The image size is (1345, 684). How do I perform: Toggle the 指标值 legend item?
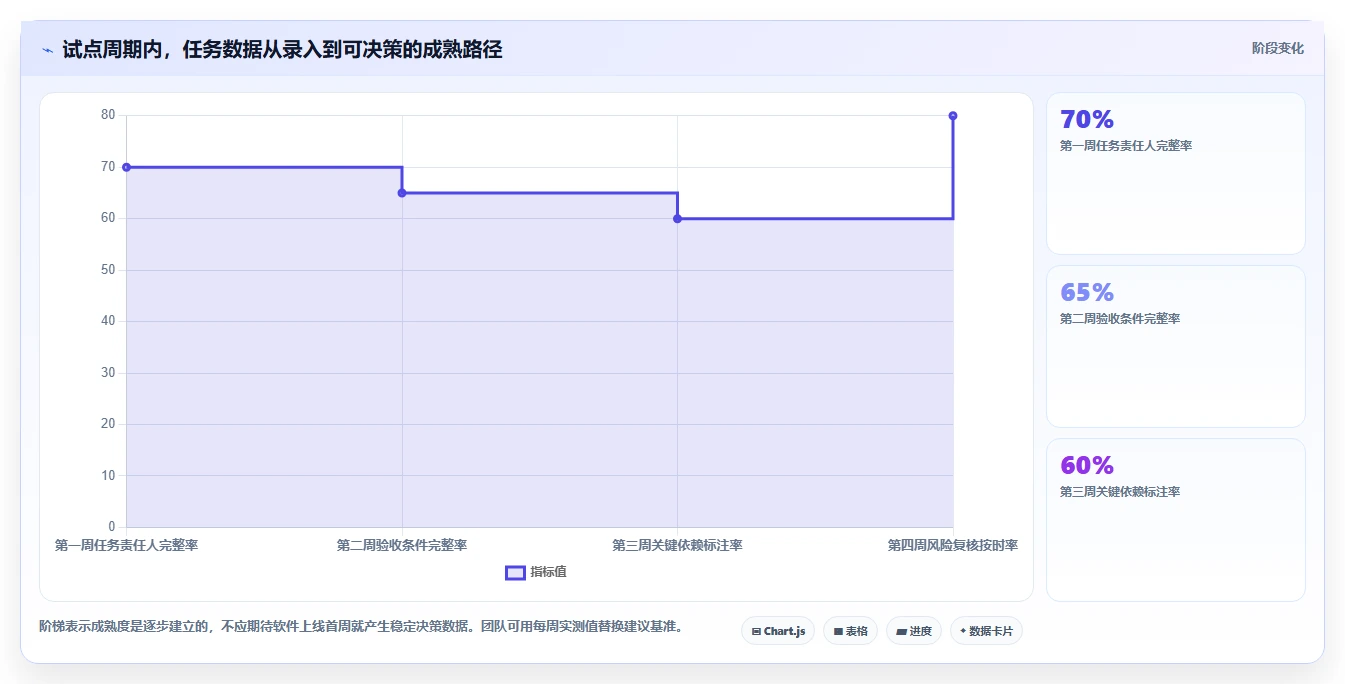pyautogui.click(x=537, y=572)
